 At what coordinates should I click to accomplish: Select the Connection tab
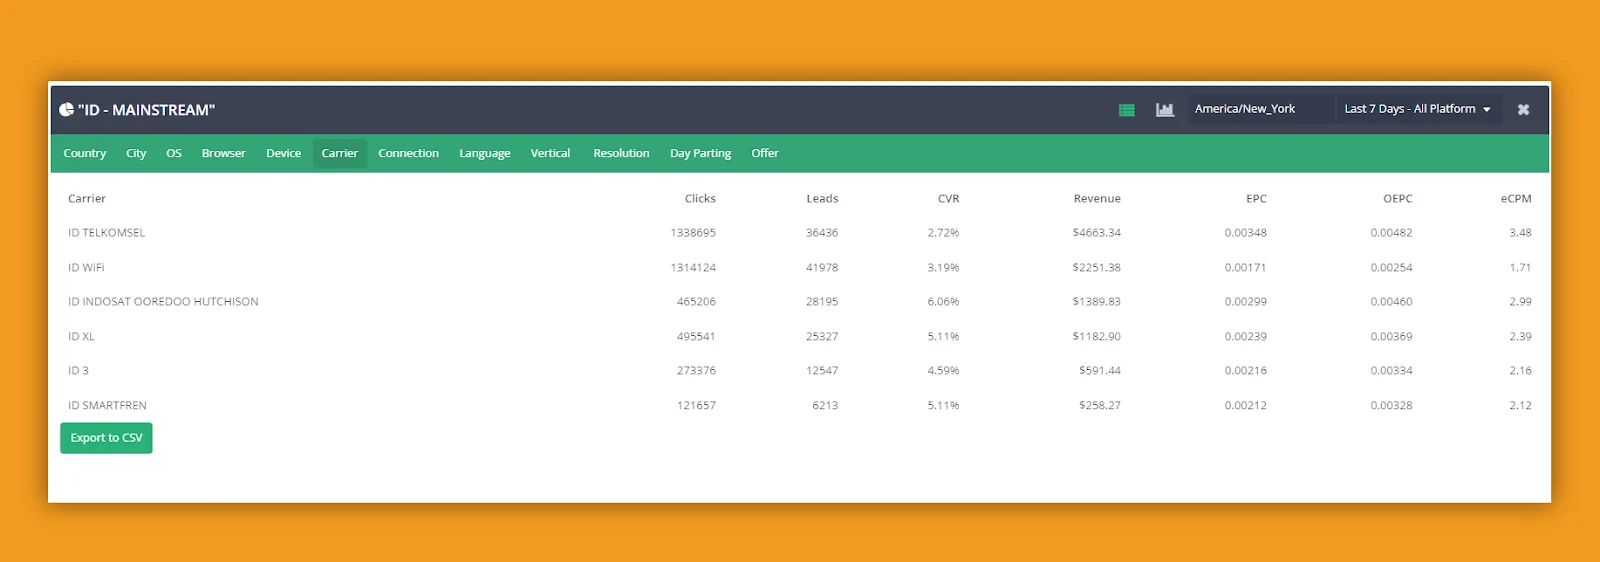click(408, 153)
